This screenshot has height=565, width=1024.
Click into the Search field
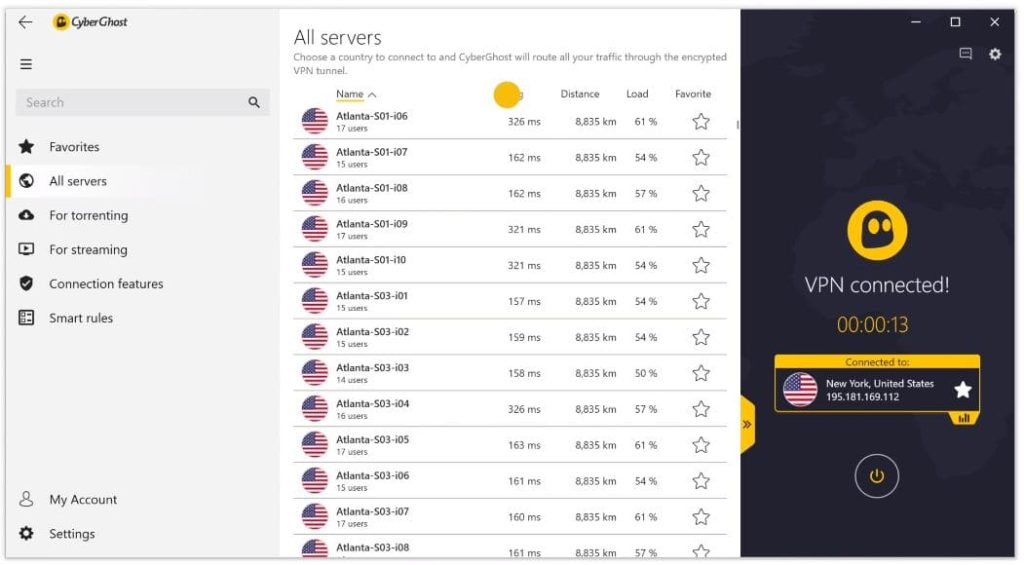pyautogui.click(x=142, y=103)
